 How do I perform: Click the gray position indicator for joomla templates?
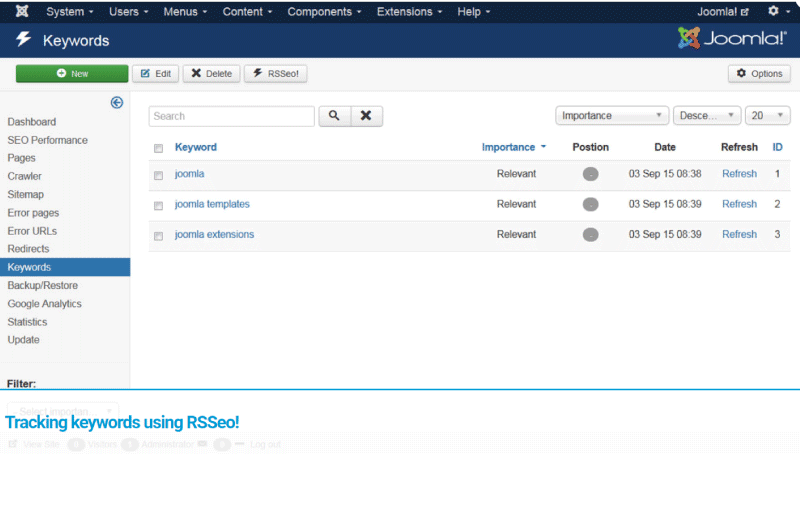coord(590,205)
